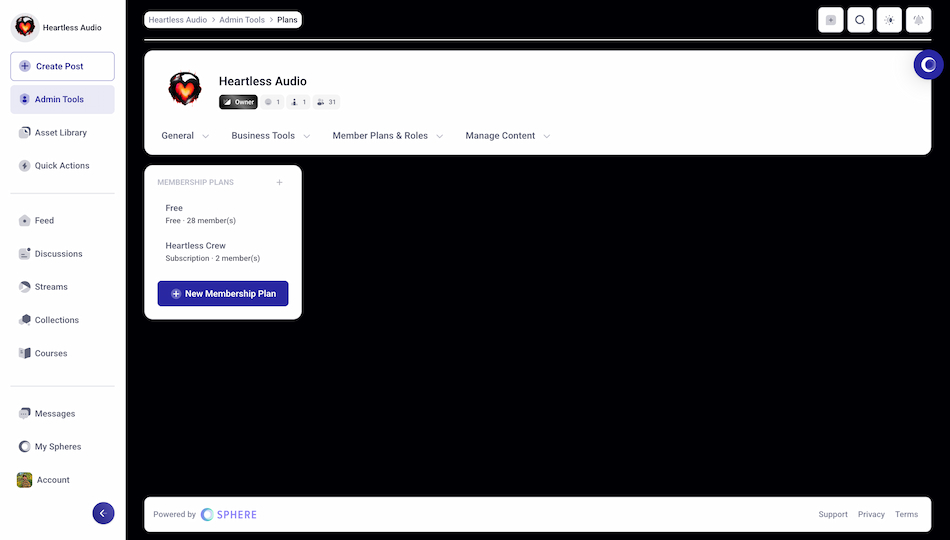Expand the General dropdown menu
The height and width of the screenshot is (540, 950).
(185, 136)
